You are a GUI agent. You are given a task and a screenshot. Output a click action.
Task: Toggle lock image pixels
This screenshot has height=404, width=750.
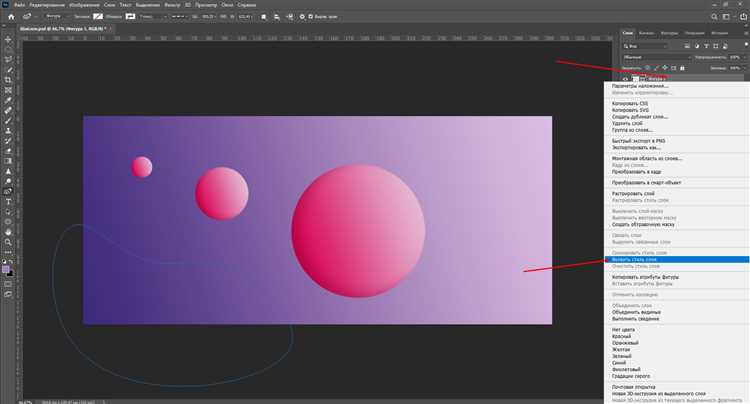click(656, 68)
